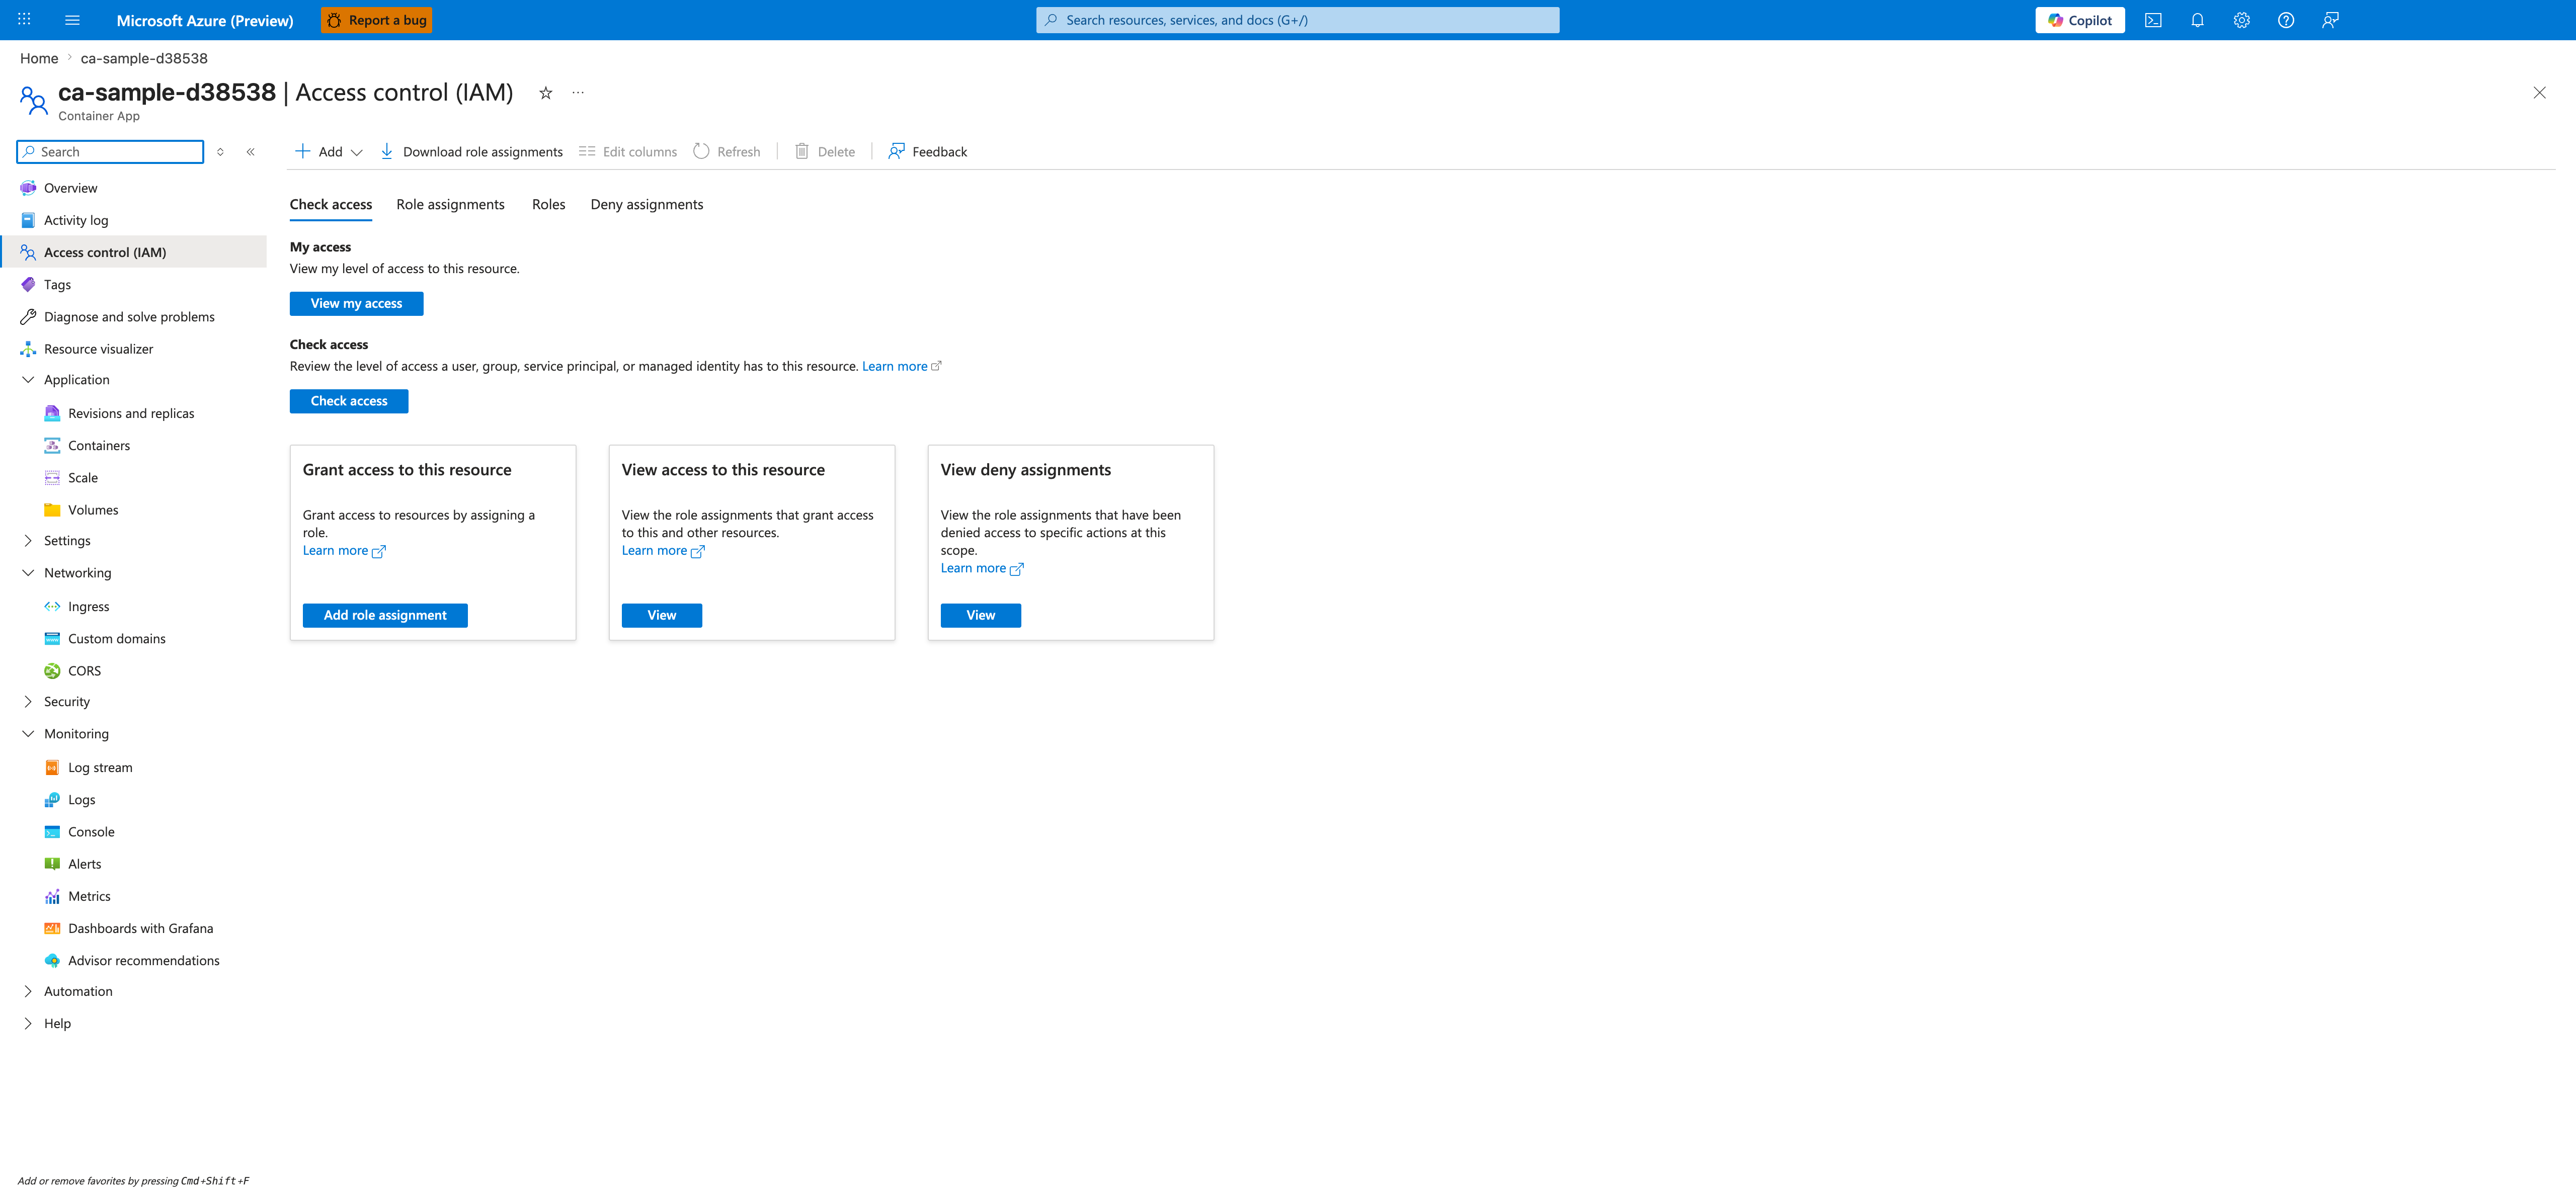Click View in View access card
The image size is (2576, 1191).
click(x=662, y=616)
